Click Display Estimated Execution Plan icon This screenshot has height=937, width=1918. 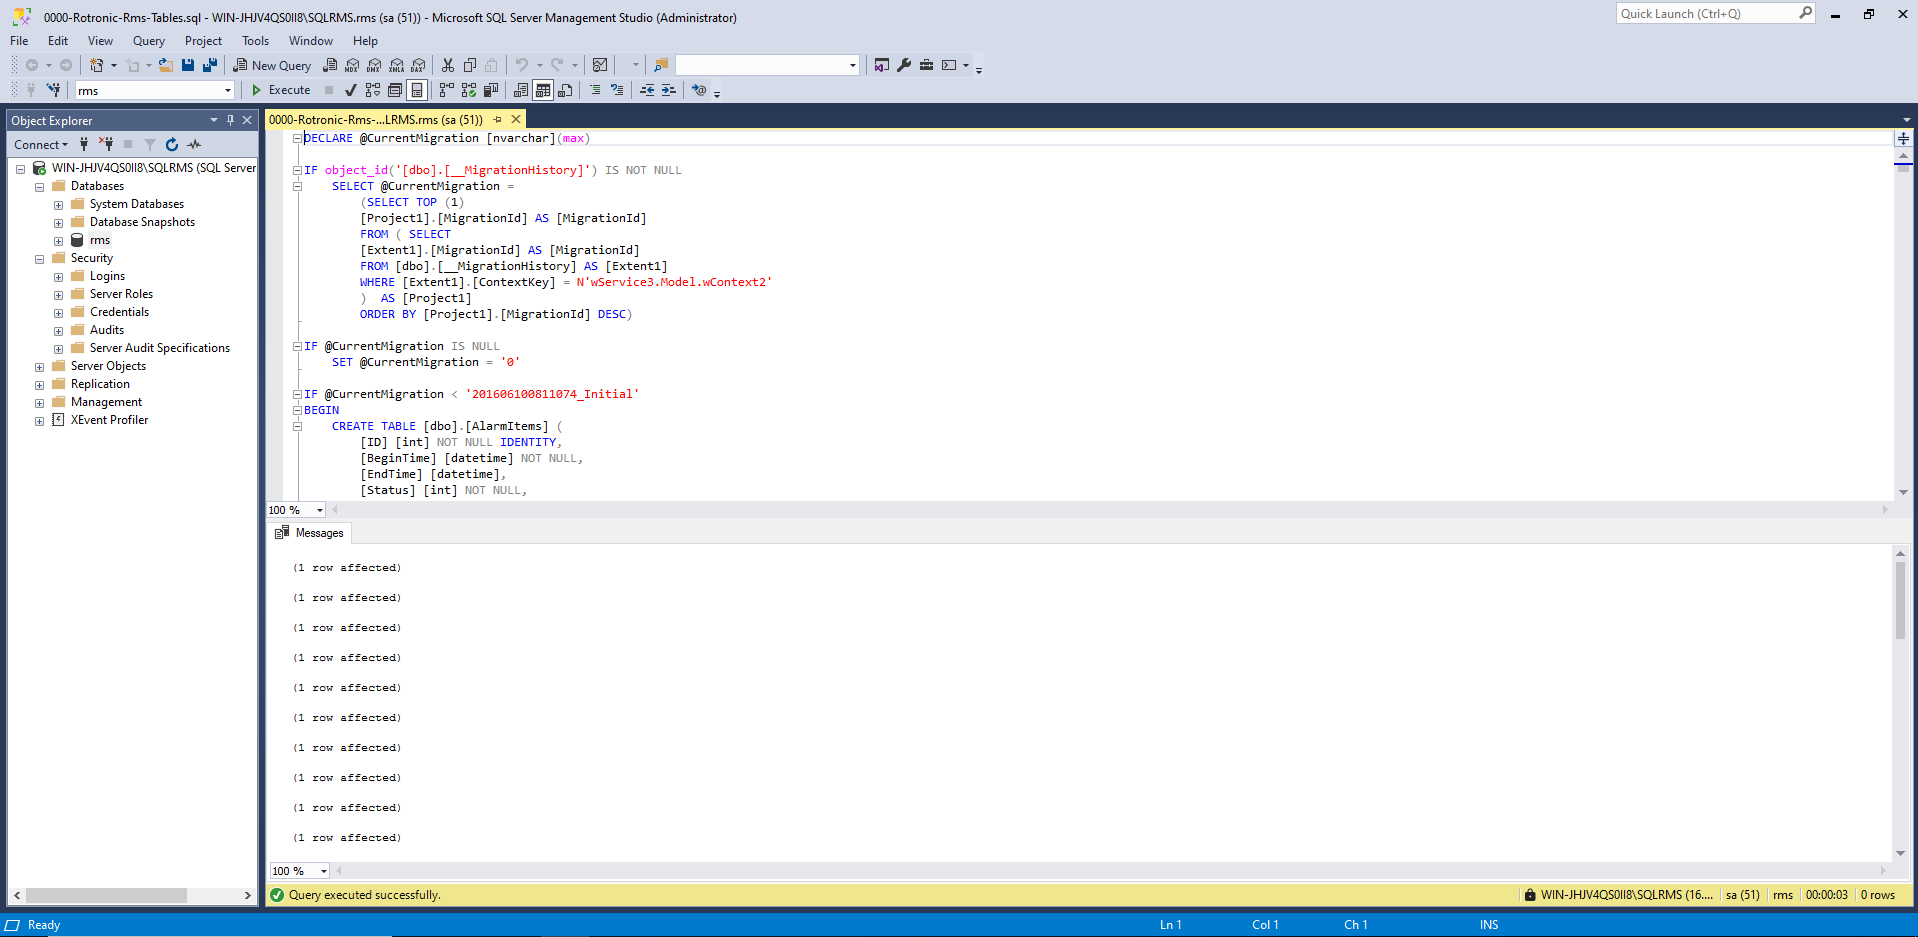[373, 90]
